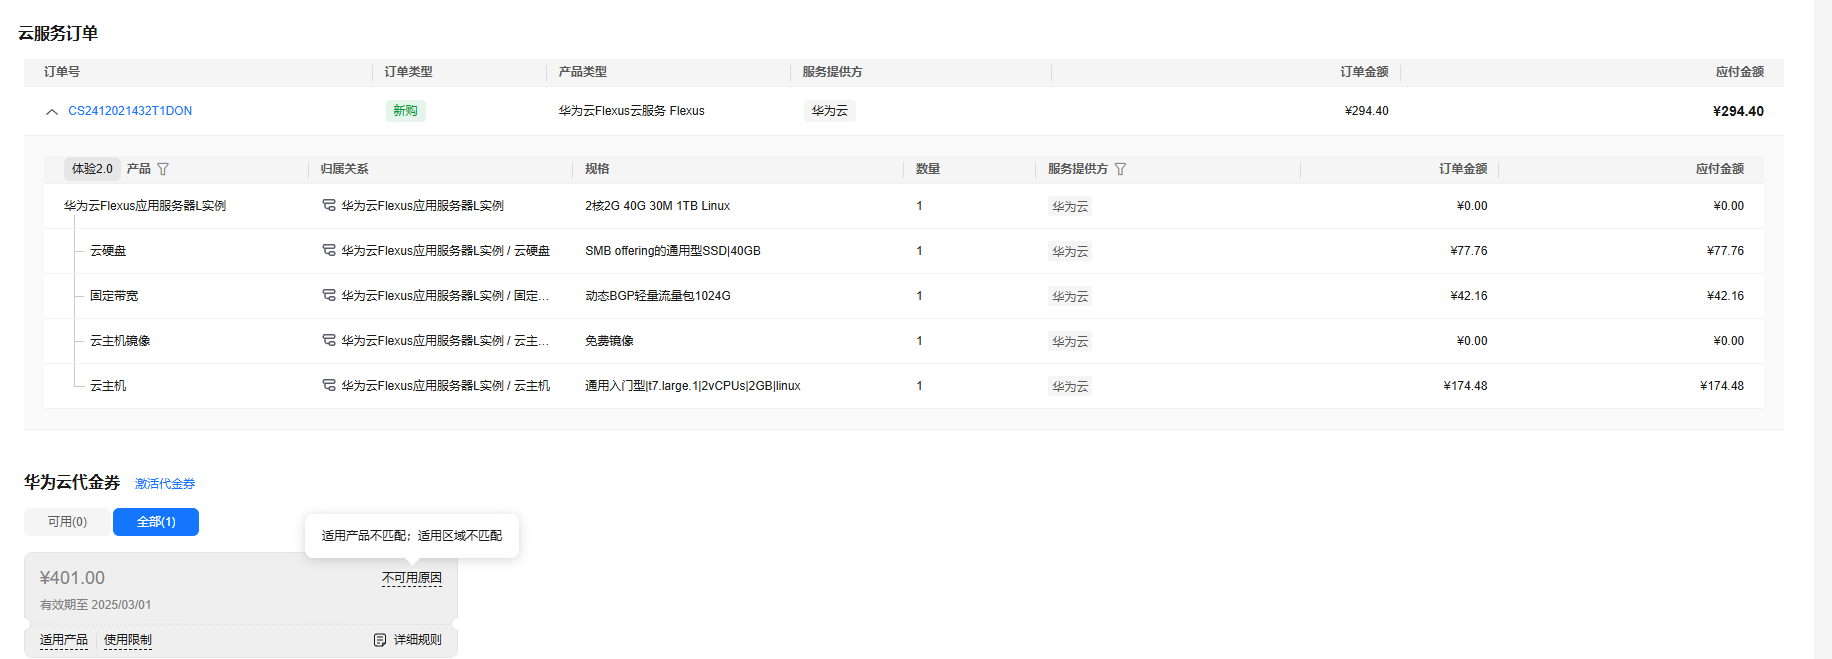This screenshot has width=1832, height=659.
Task: Collapse order CS2412021432T1DON details
Action: click(52, 112)
